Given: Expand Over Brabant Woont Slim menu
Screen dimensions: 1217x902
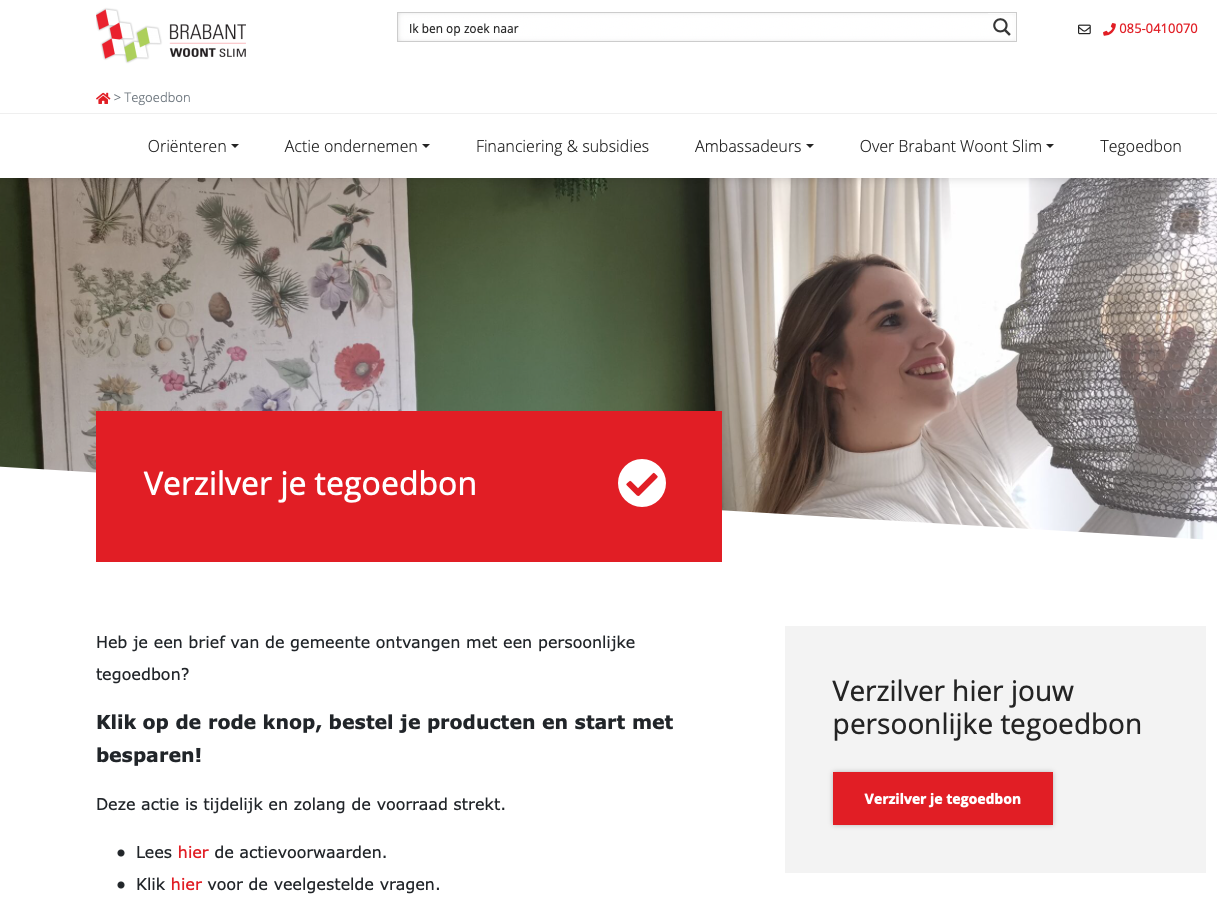Looking at the screenshot, I should coord(957,146).
